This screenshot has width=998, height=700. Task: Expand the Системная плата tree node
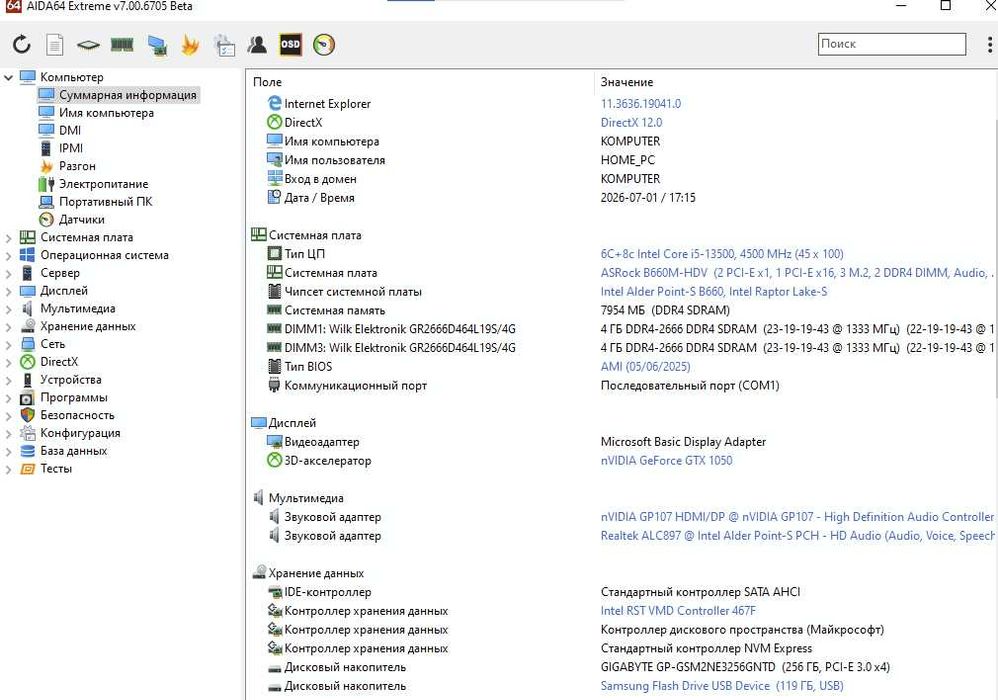(x=8, y=238)
